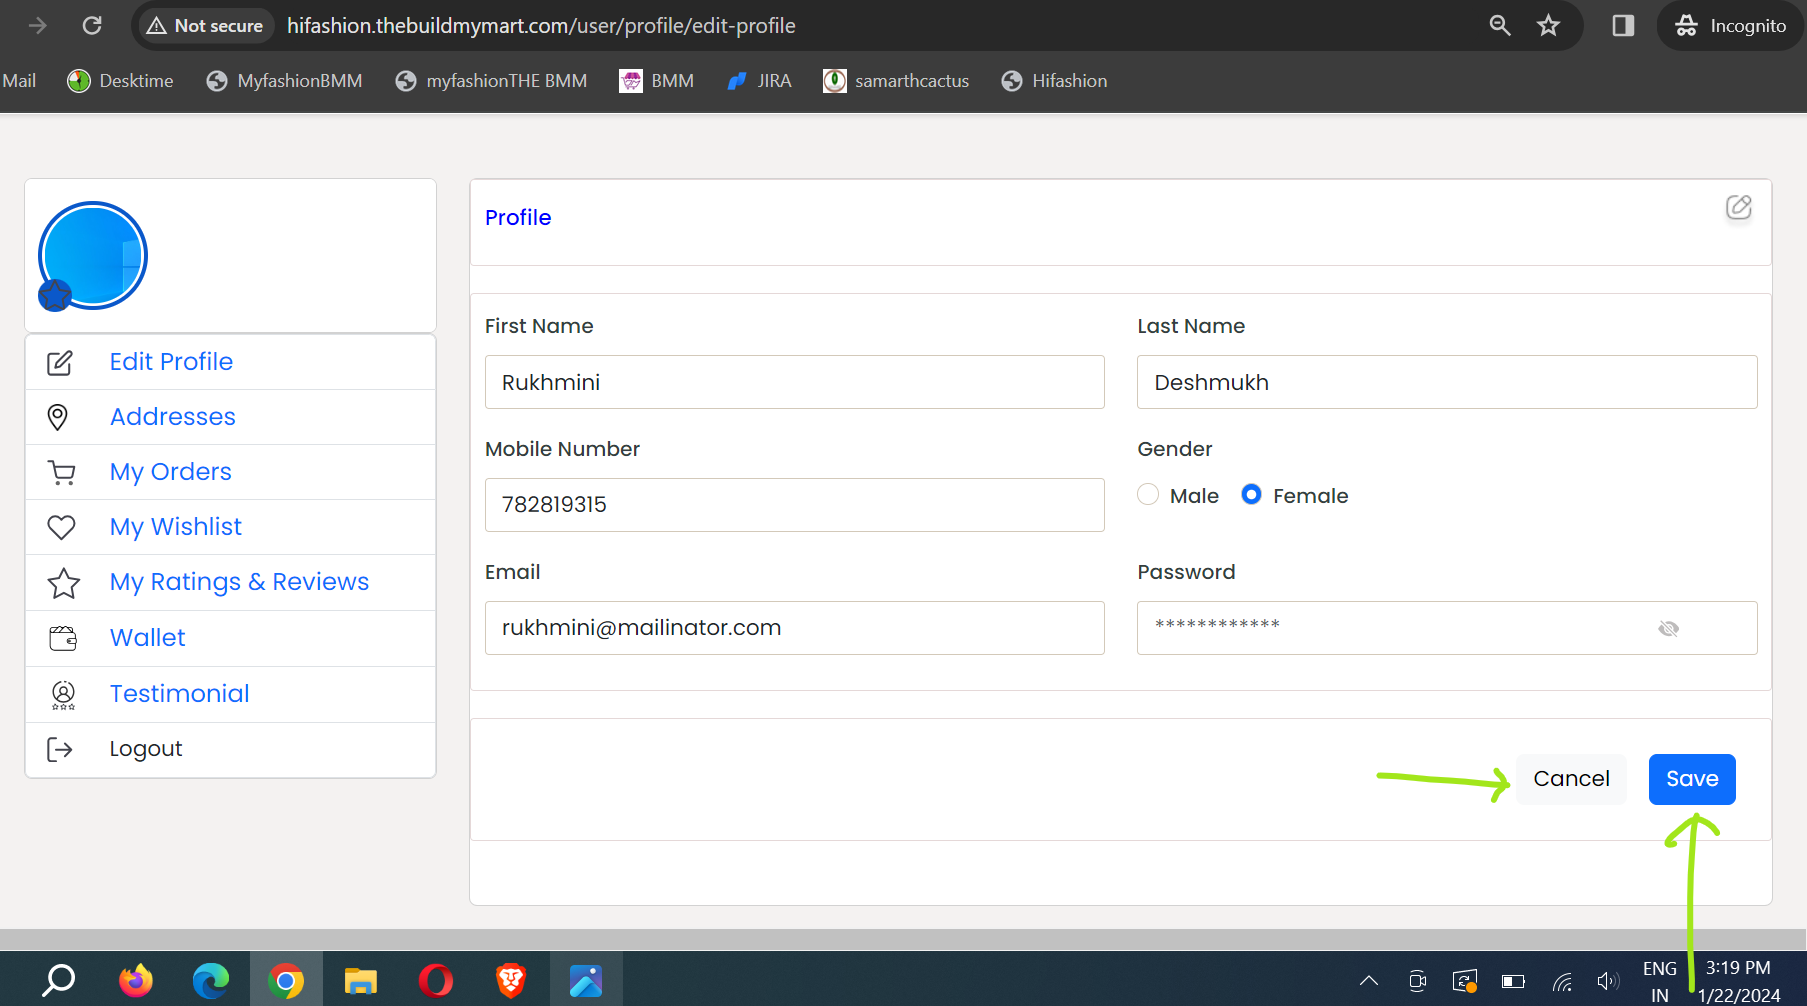Click the Testimonial badge icon
This screenshot has width=1807, height=1006.
tap(63, 695)
